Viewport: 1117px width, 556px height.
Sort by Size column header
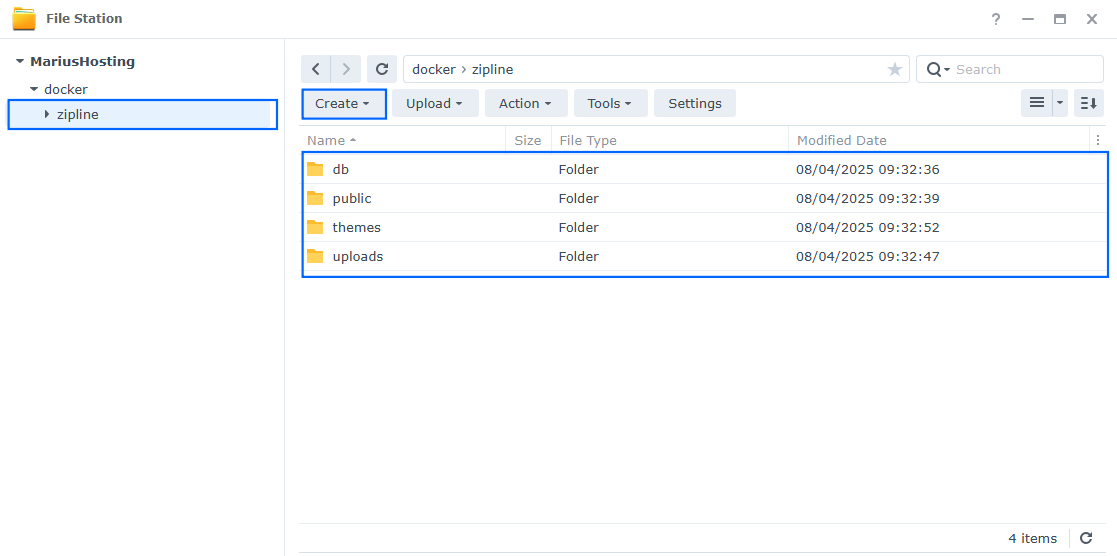pos(528,140)
